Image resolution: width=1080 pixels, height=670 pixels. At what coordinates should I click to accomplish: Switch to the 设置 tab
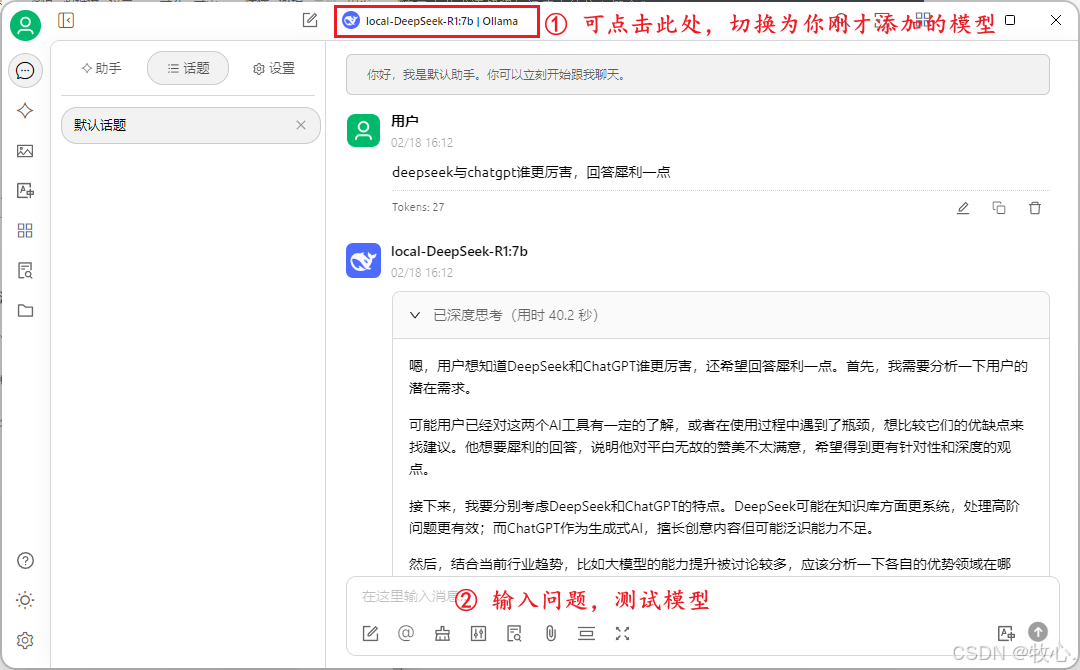coord(274,68)
